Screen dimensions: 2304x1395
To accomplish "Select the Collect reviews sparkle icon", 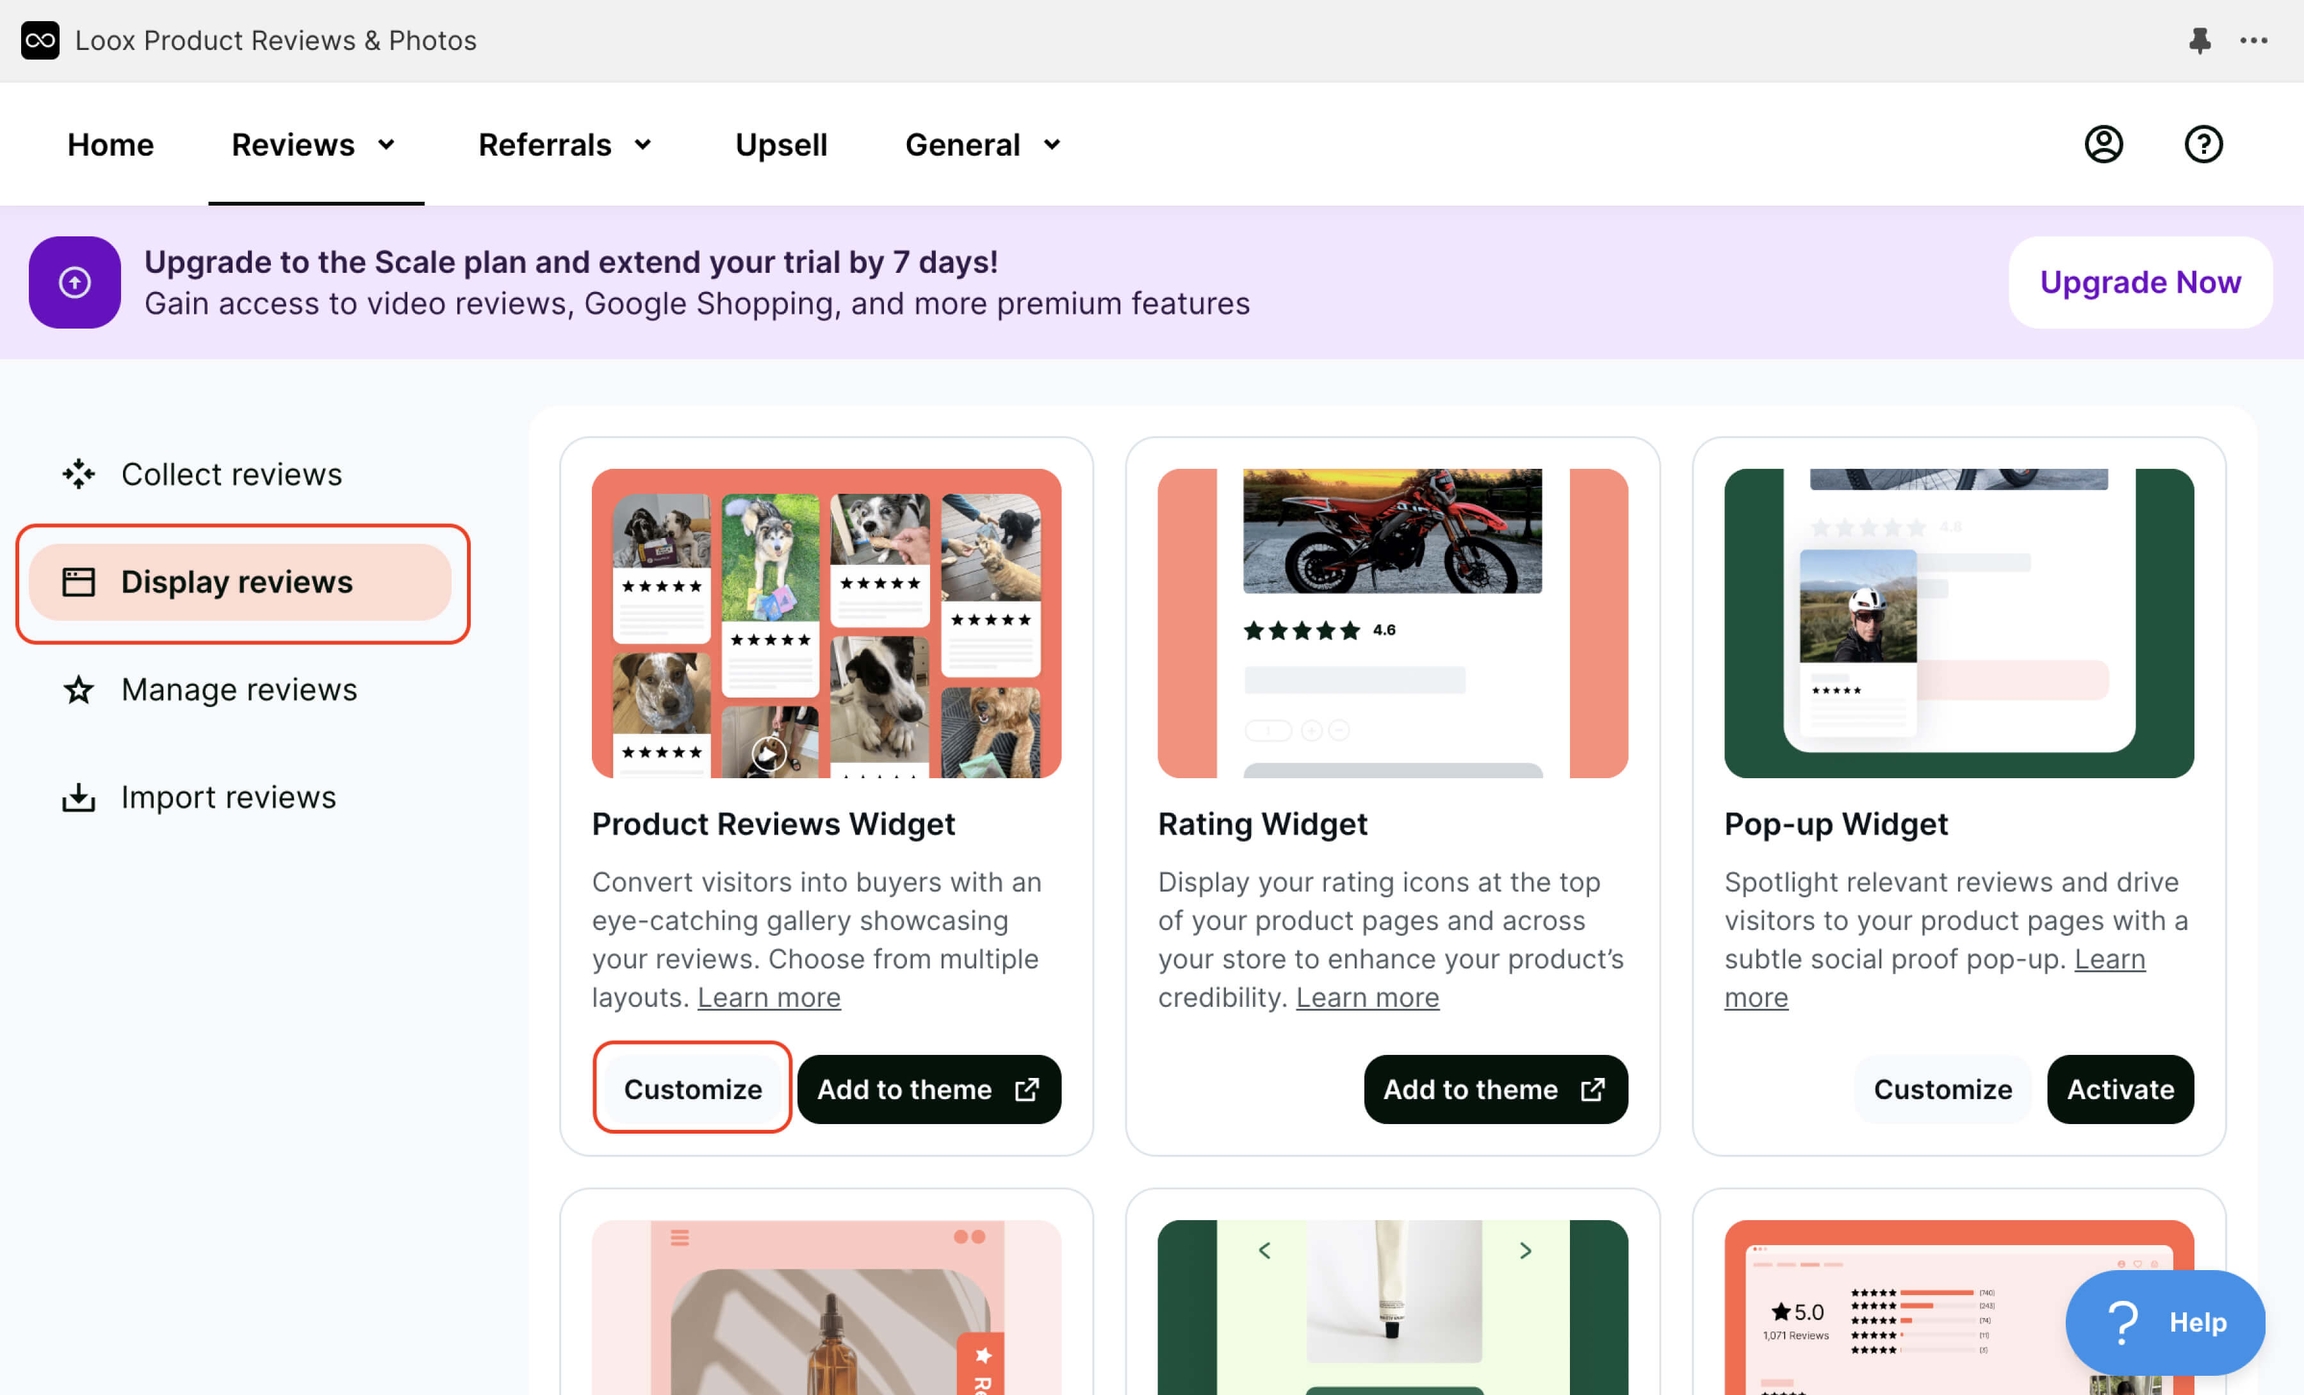I will coord(78,473).
